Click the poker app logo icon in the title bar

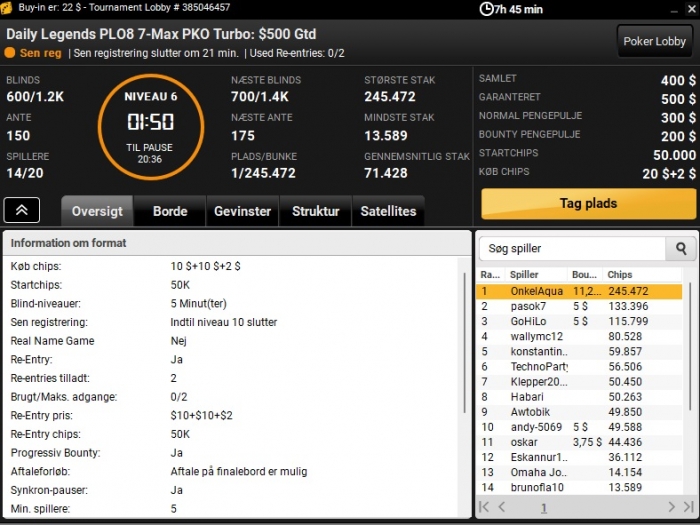[7, 8]
